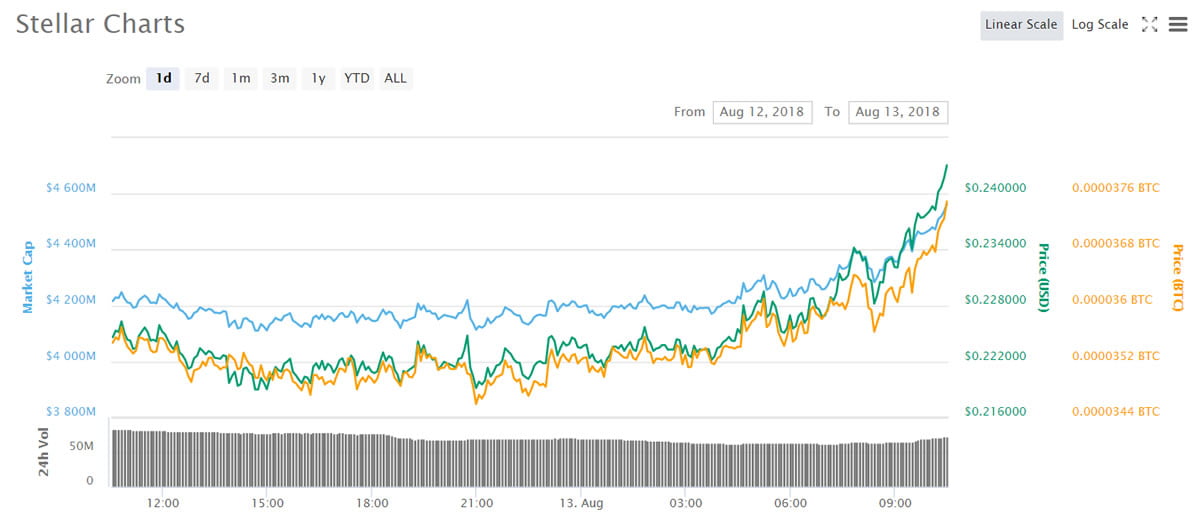This screenshot has width=1200, height=530.
Task: Click the $0.222000 price label
Action: click(x=995, y=355)
